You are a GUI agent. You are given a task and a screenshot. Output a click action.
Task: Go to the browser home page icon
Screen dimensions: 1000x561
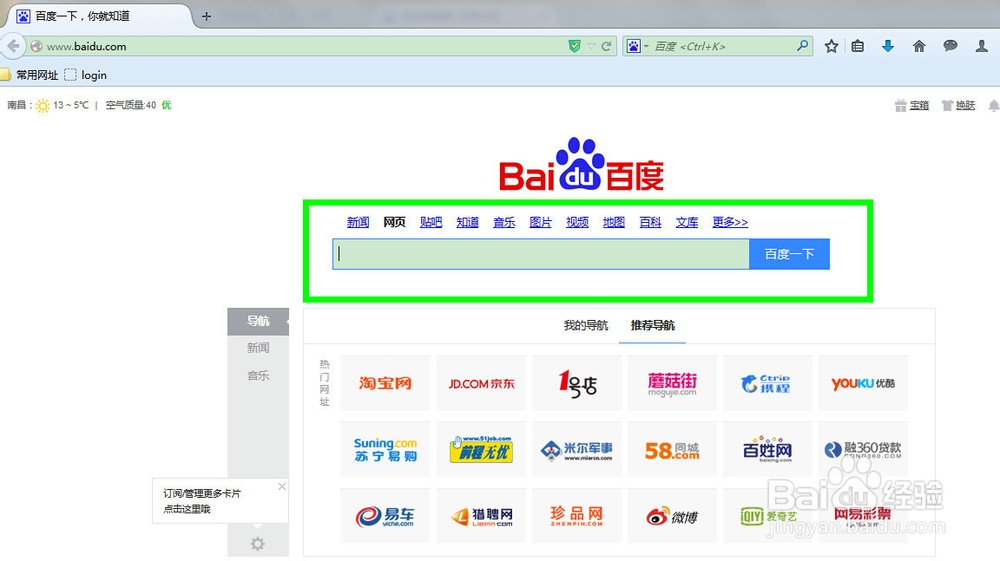pyautogui.click(x=919, y=46)
